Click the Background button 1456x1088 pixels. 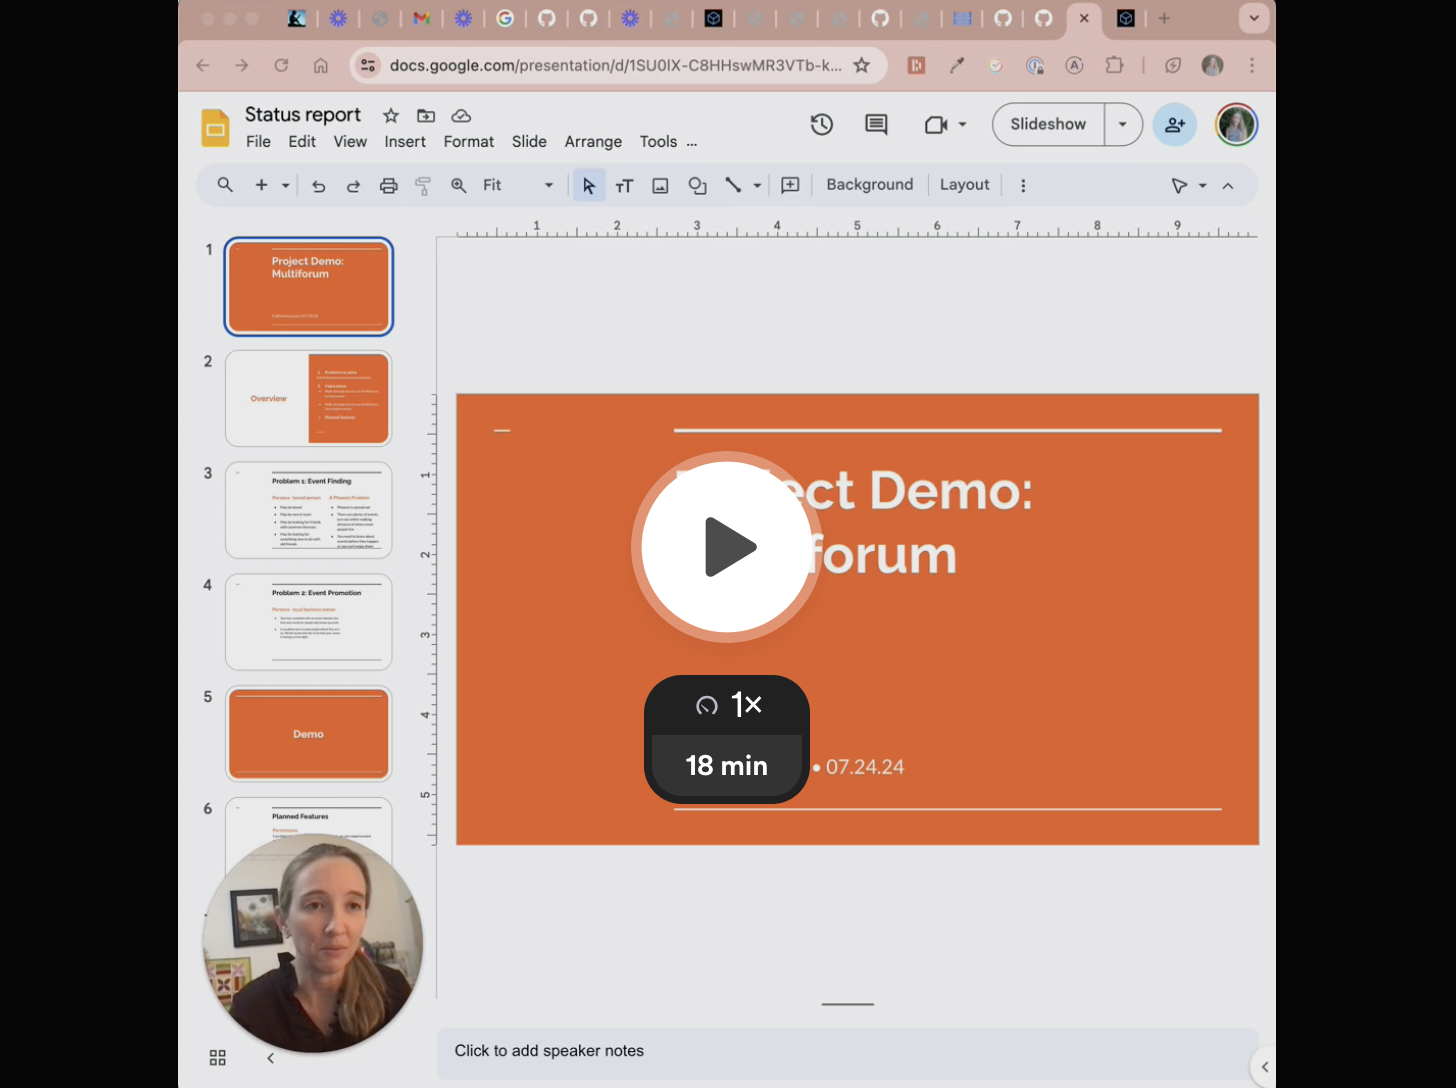click(x=870, y=185)
